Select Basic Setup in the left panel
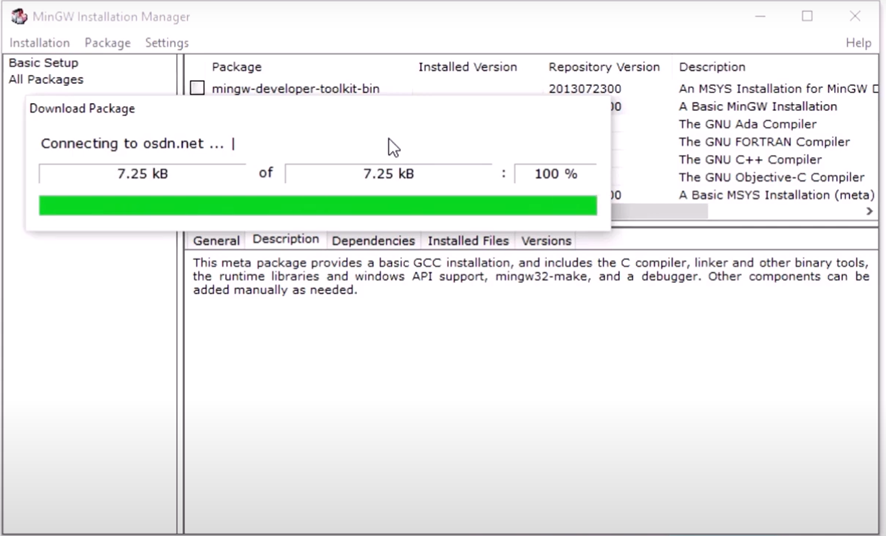The width and height of the screenshot is (886, 536). pos(44,63)
